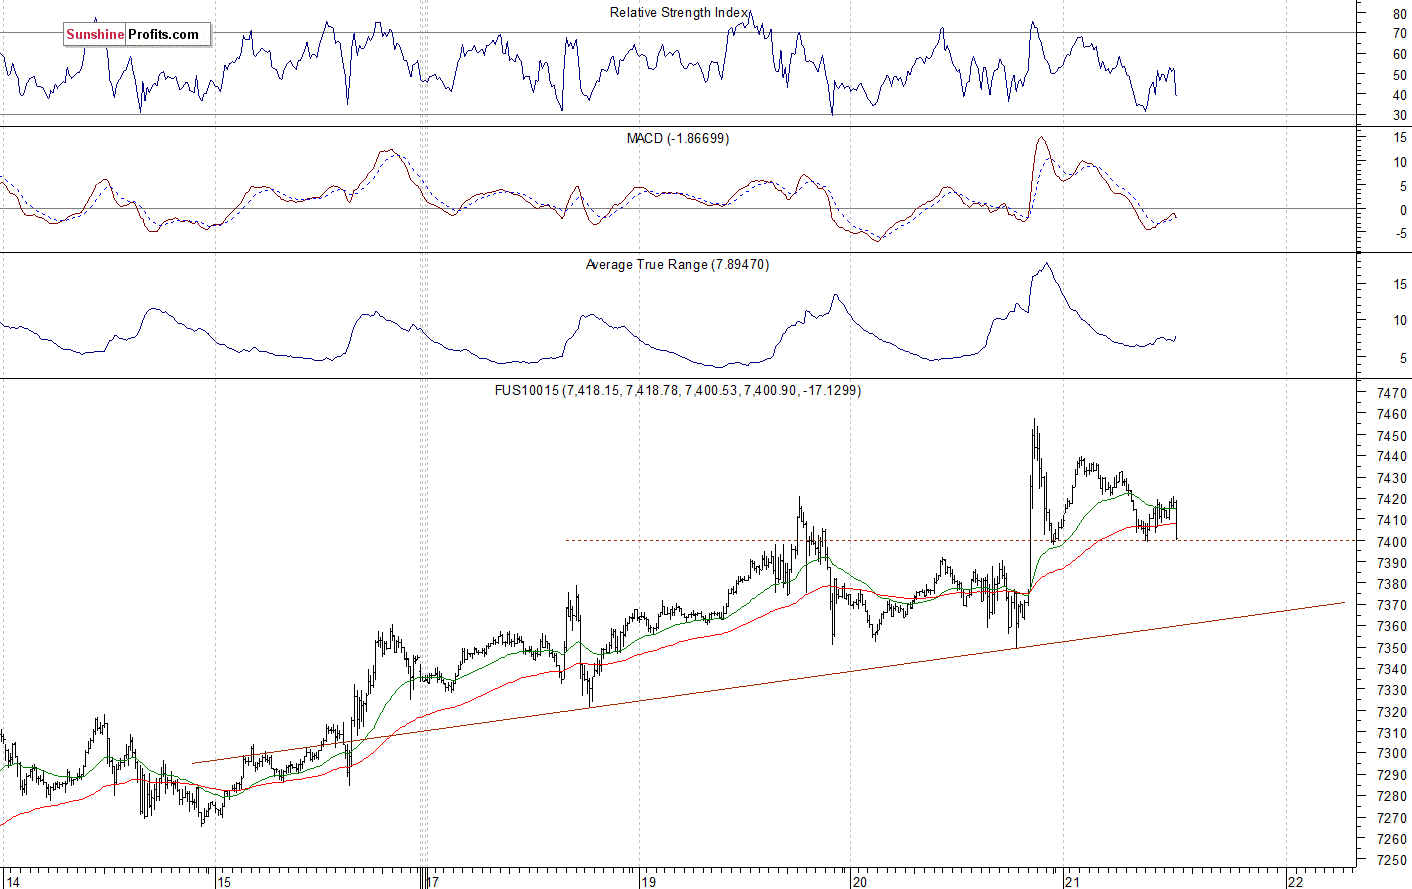Select the FUS10015 price chart title
The width and height of the screenshot is (1412, 889).
coord(678,390)
